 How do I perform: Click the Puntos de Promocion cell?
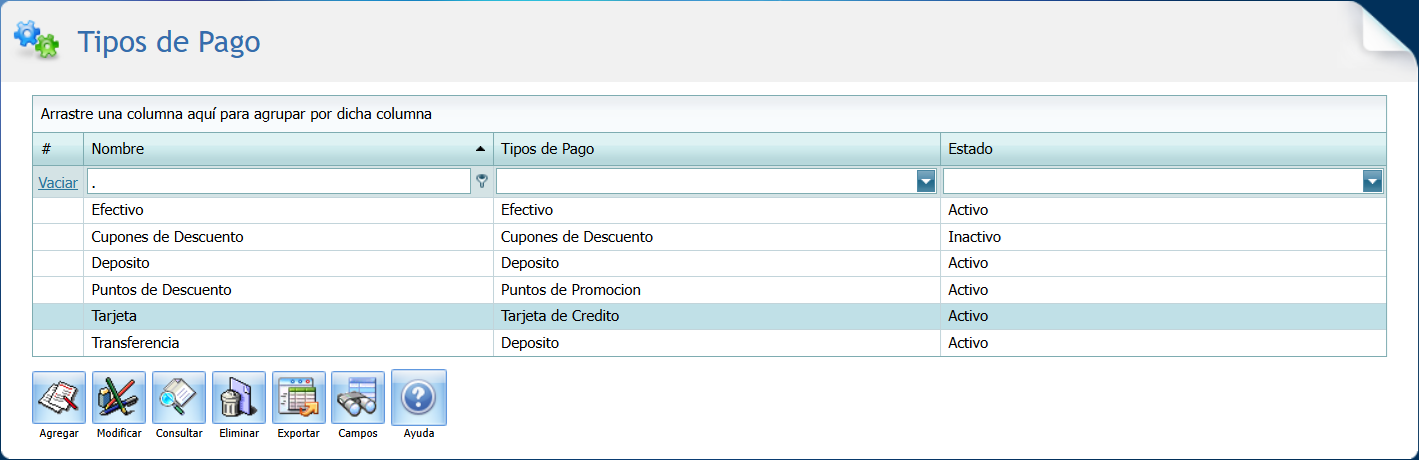tap(717, 290)
